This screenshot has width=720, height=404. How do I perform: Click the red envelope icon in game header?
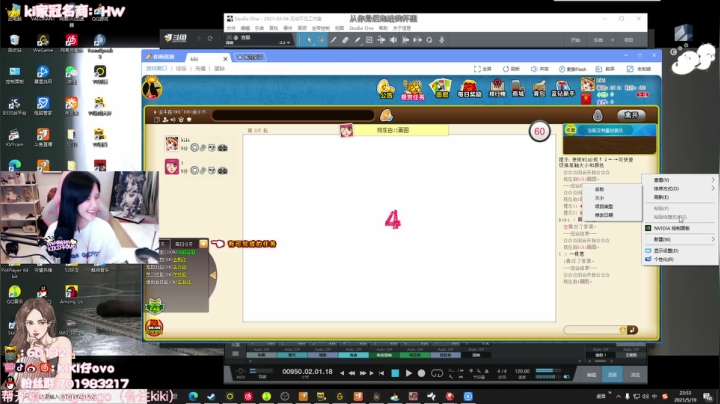pyautogui.click(x=585, y=98)
